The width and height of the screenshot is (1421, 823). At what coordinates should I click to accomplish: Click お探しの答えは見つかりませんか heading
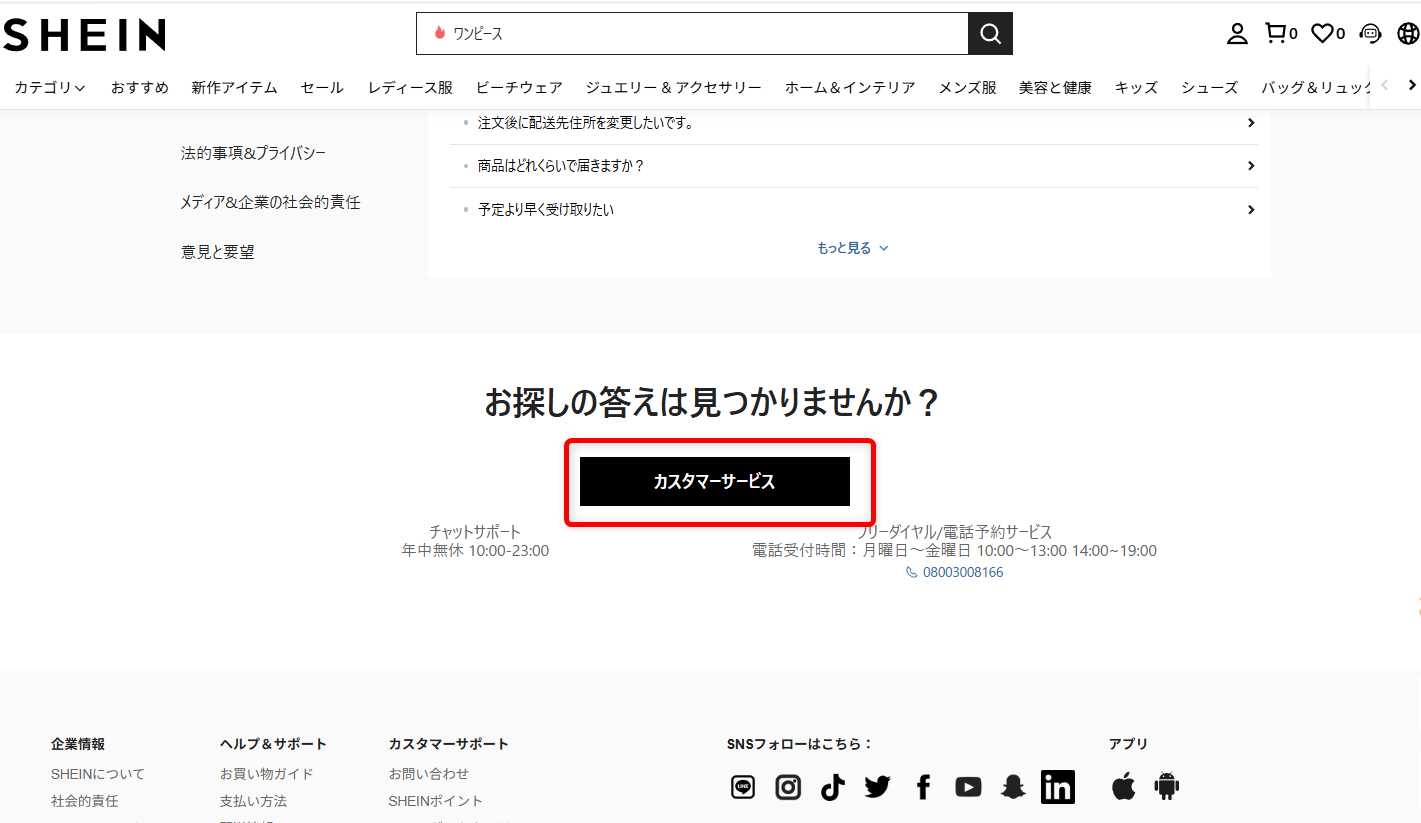tap(712, 402)
